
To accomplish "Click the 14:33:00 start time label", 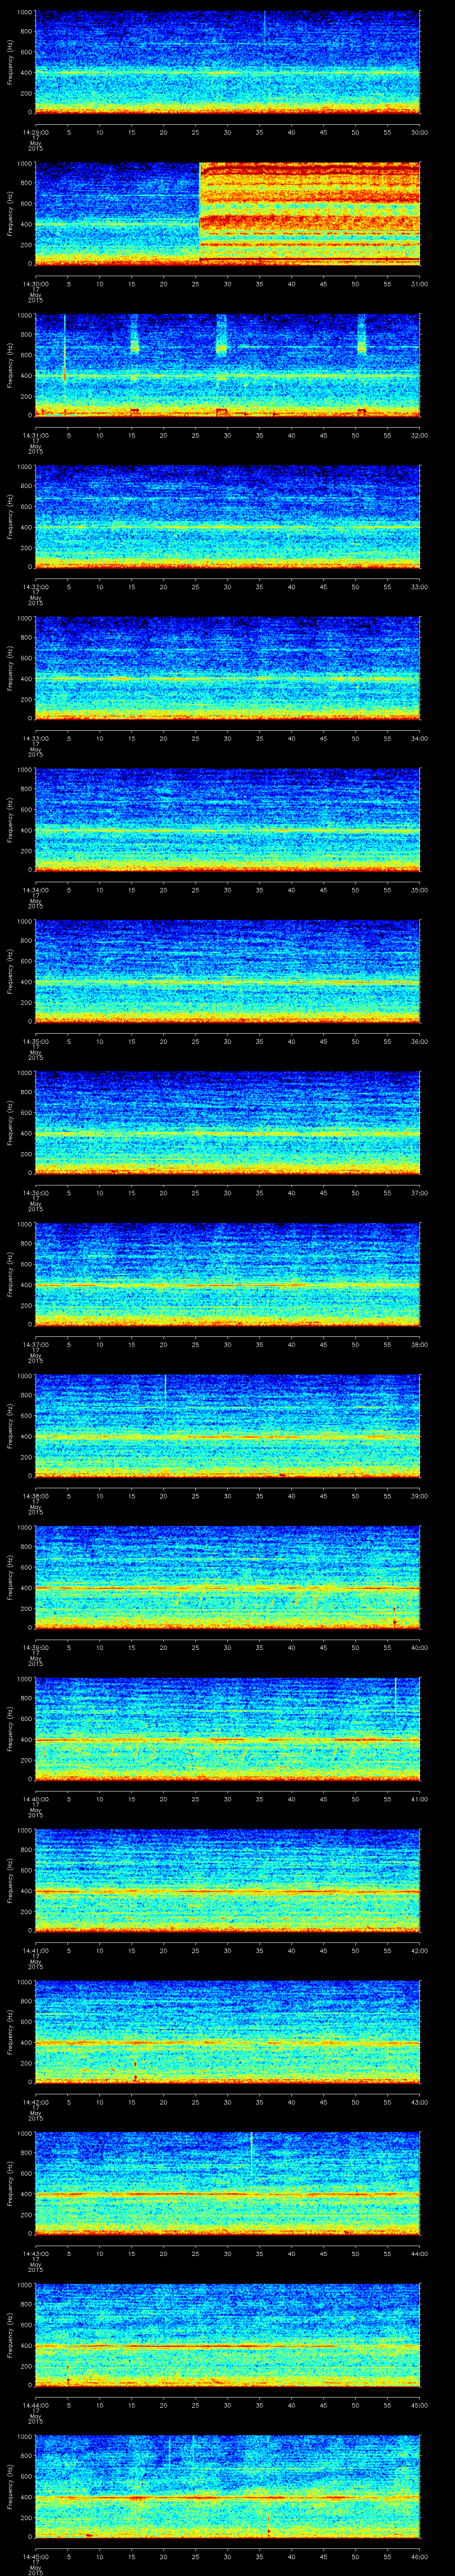I will pos(36,738).
